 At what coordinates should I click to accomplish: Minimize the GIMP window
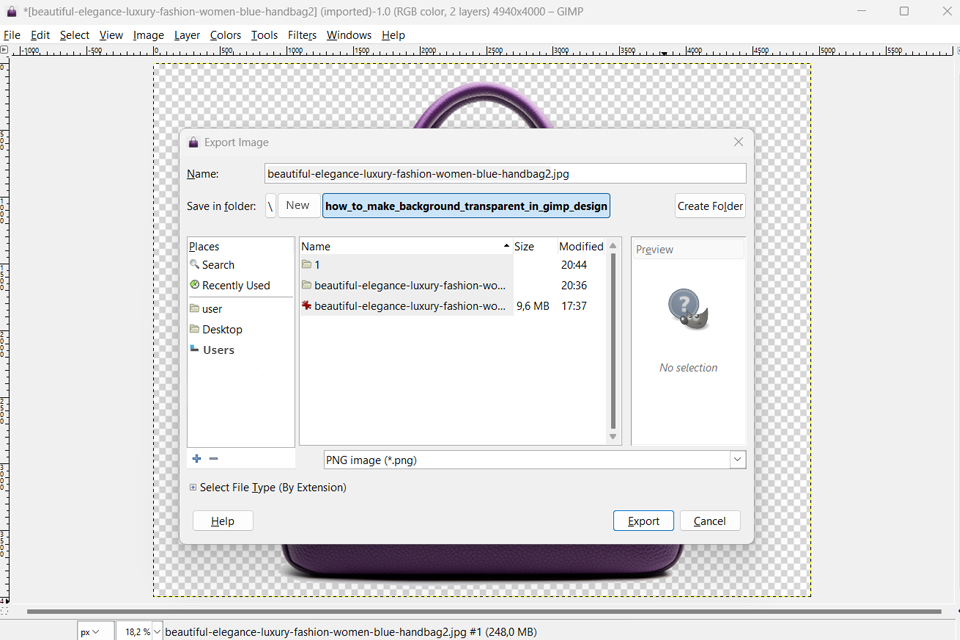click(861, 11)
